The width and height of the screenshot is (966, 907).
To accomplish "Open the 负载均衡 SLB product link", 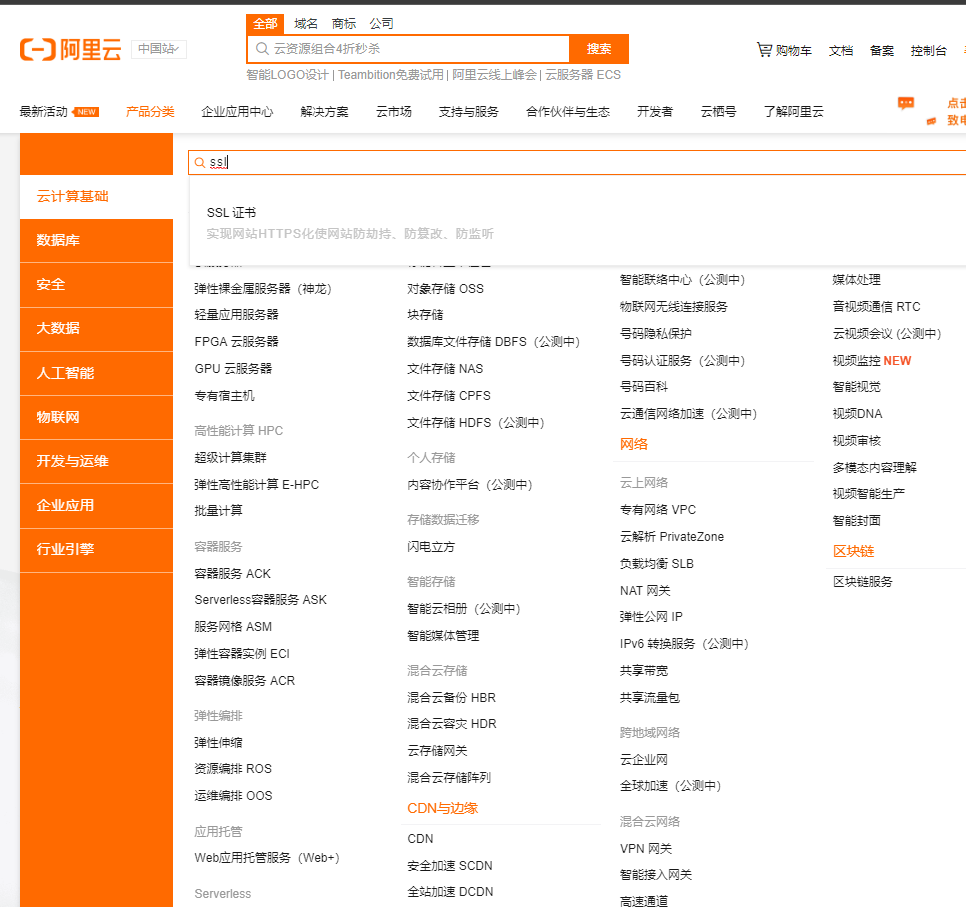I will [656, 564].
